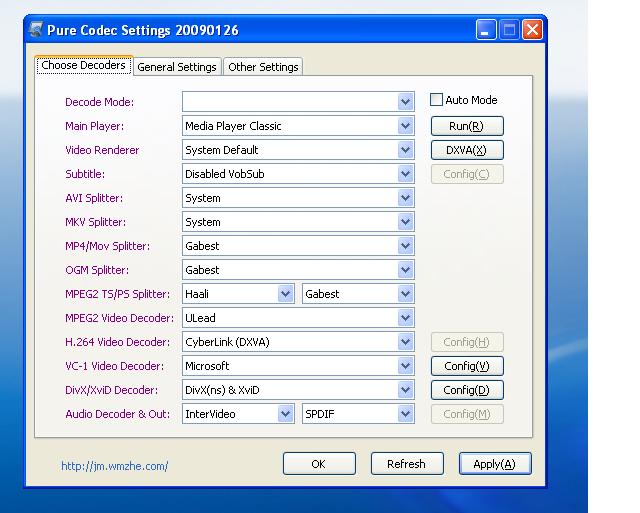Open Config(V) for VC-1 decoder
640x513 pixels.
click(467, 366)
